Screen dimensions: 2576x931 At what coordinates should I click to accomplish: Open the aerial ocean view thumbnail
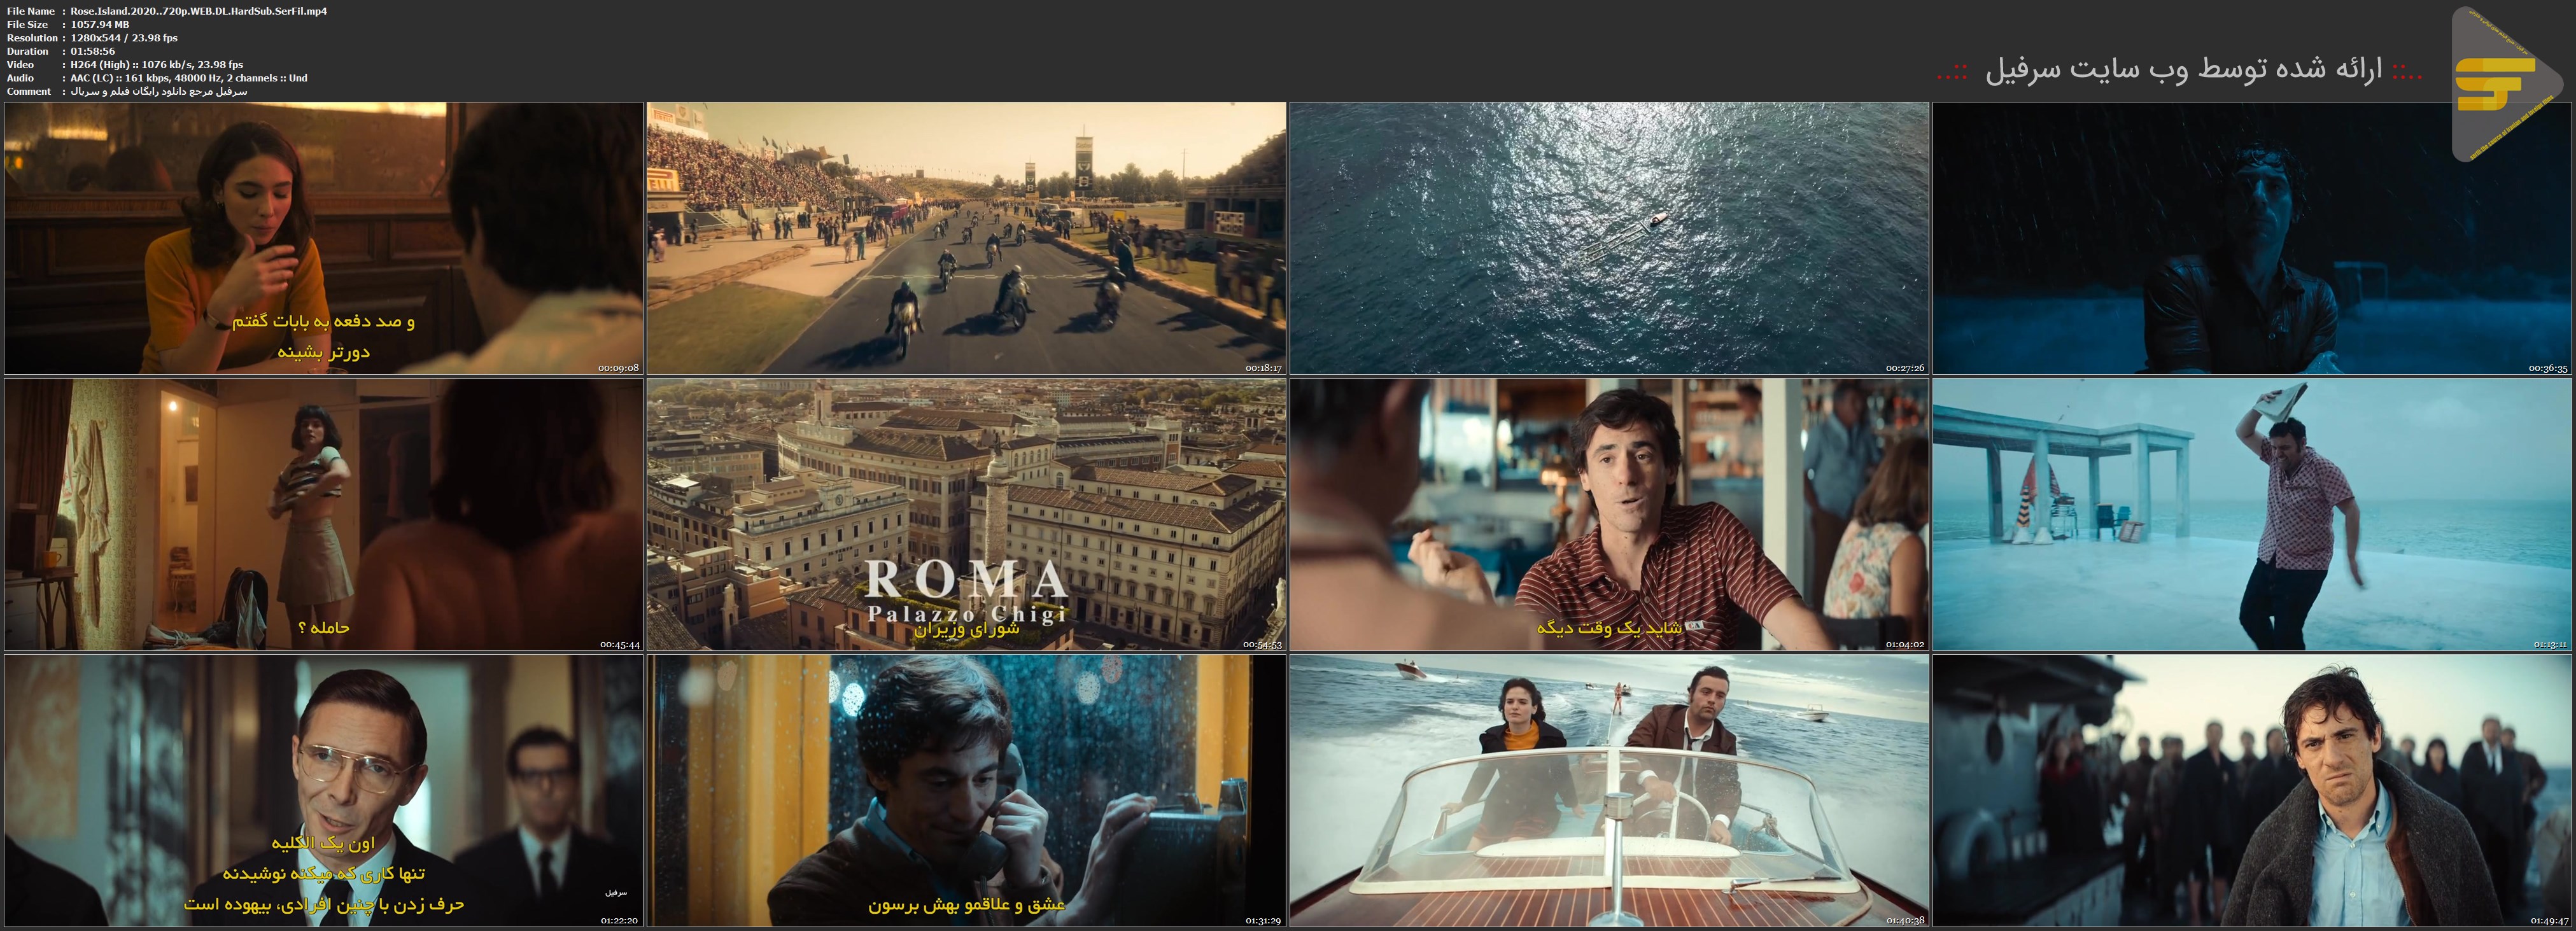coord(1609,238)
